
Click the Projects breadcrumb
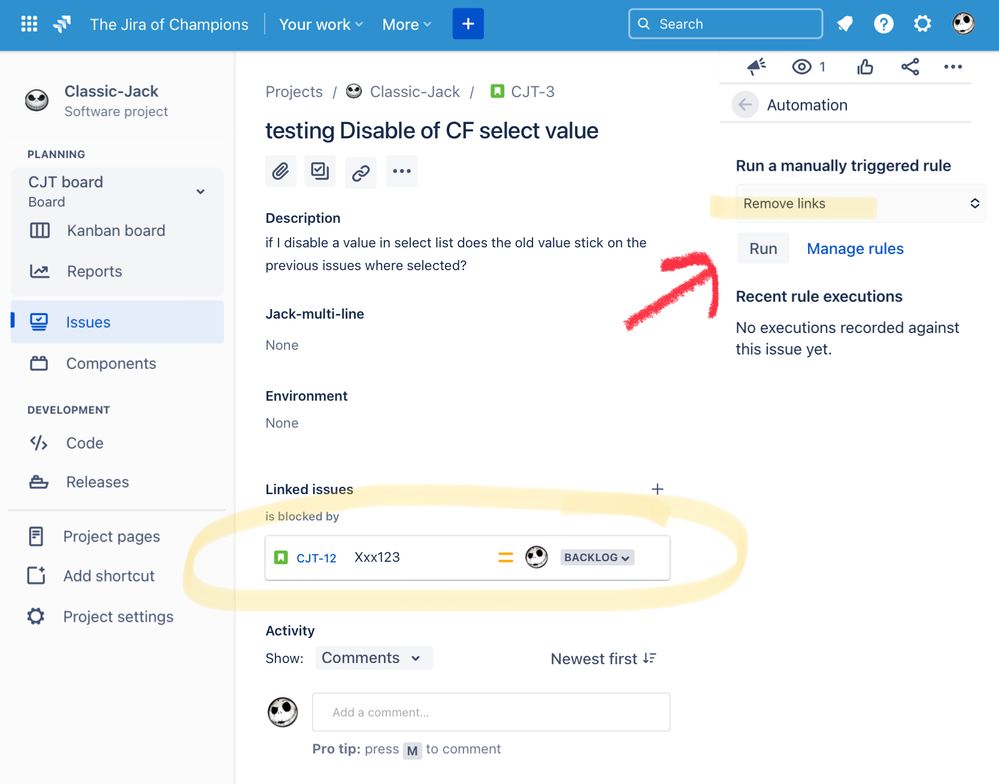click(x=294, y=92)
